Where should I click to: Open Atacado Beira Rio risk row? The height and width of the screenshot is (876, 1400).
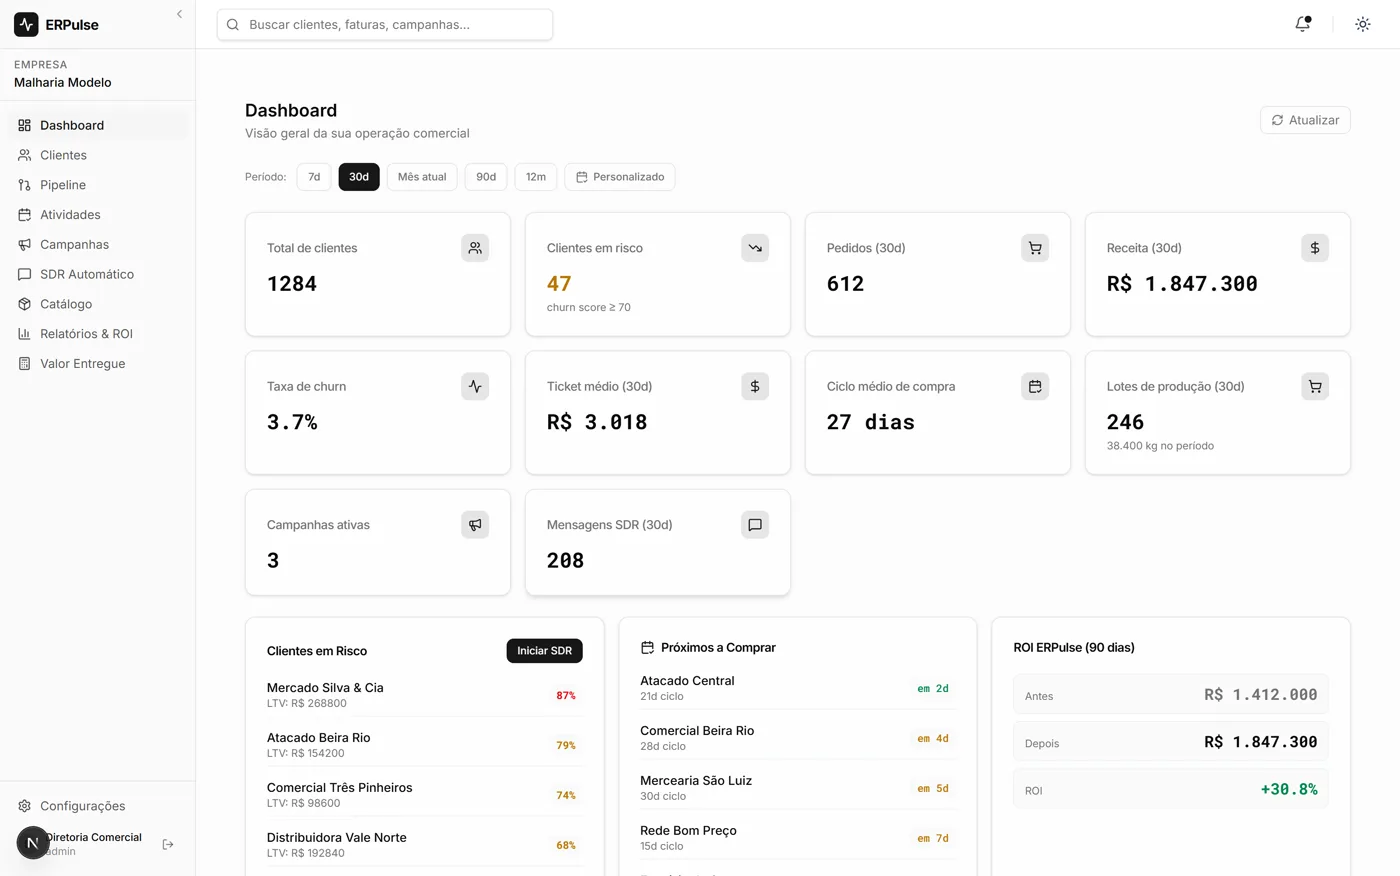click(x=425, y=745)
